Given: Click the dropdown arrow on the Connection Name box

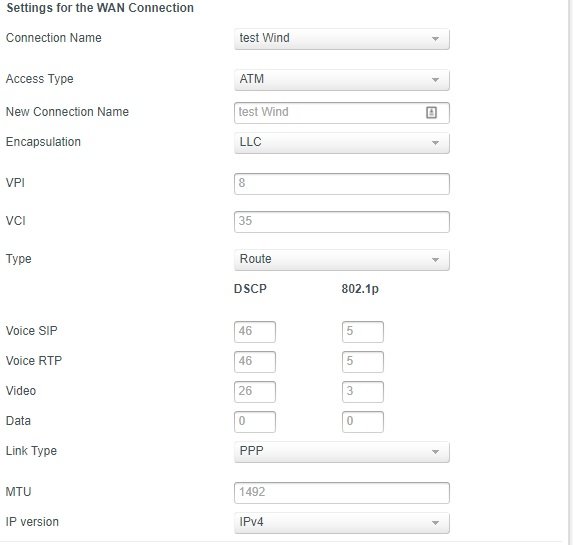Looking at the screenshot, I should point(435,39).
